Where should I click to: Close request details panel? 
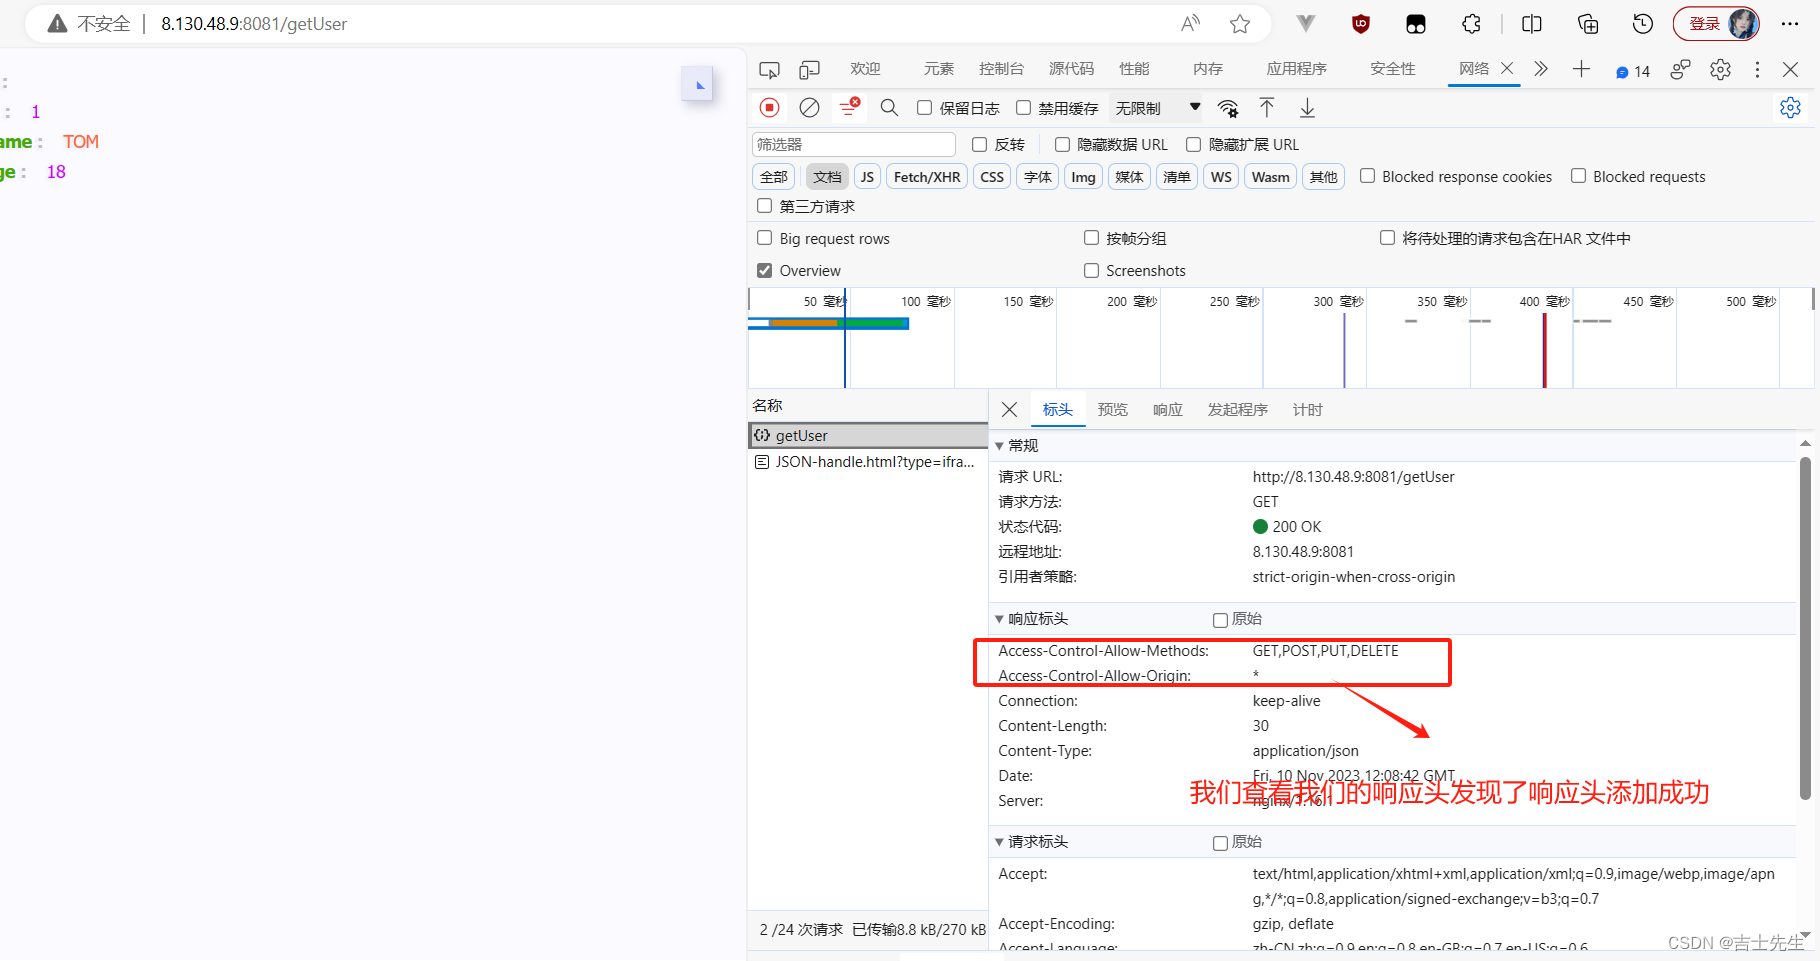click(1009, 410)
